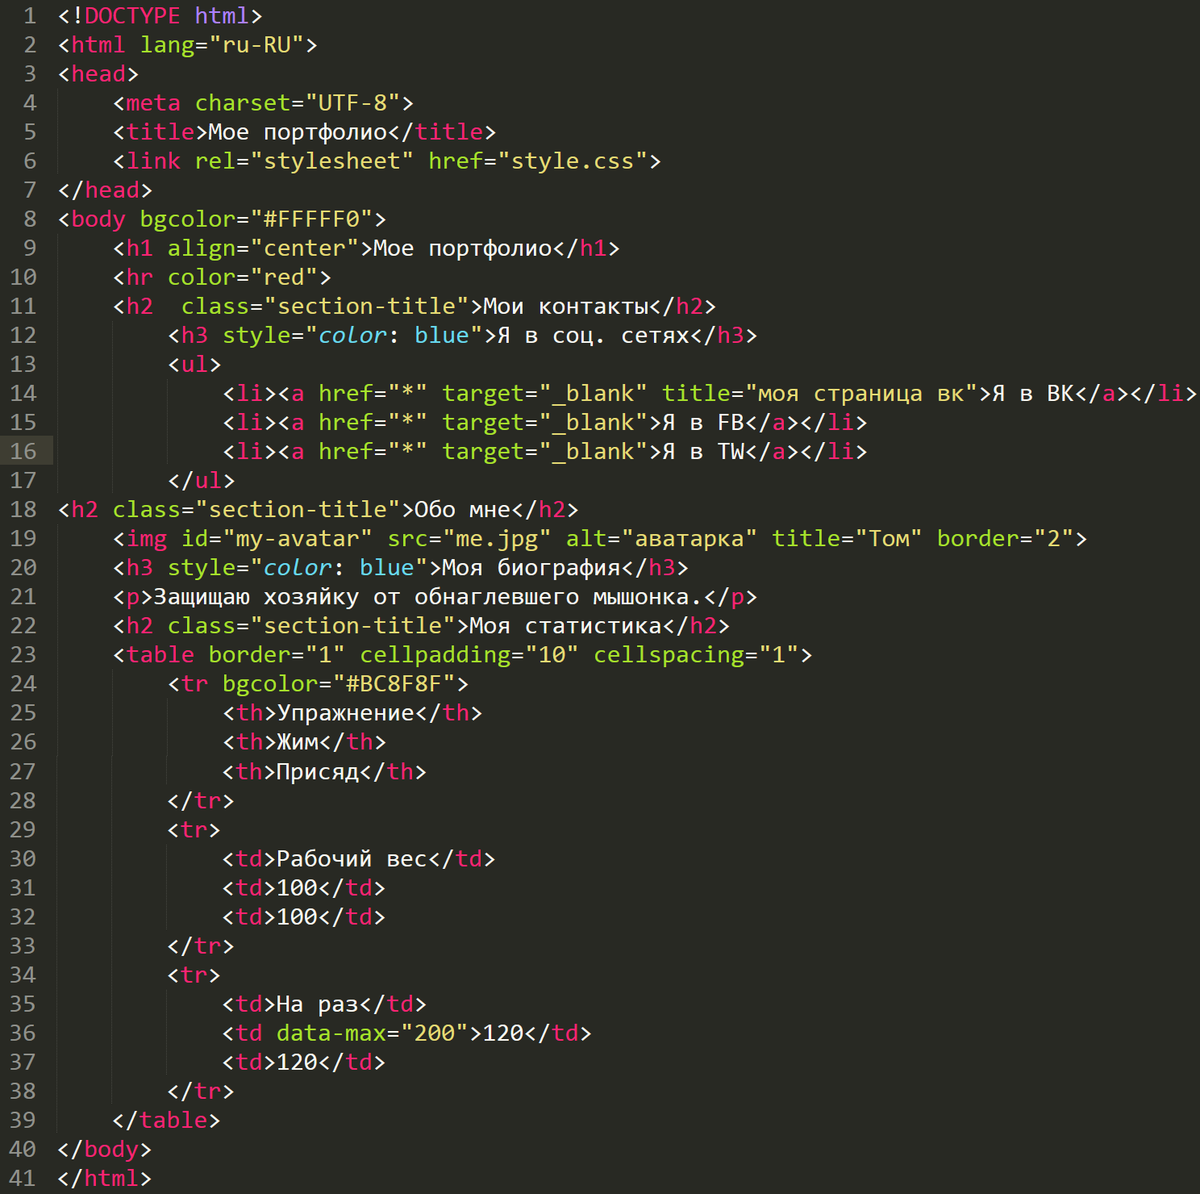Click the "_blank" target on line 16

[594, 451]
